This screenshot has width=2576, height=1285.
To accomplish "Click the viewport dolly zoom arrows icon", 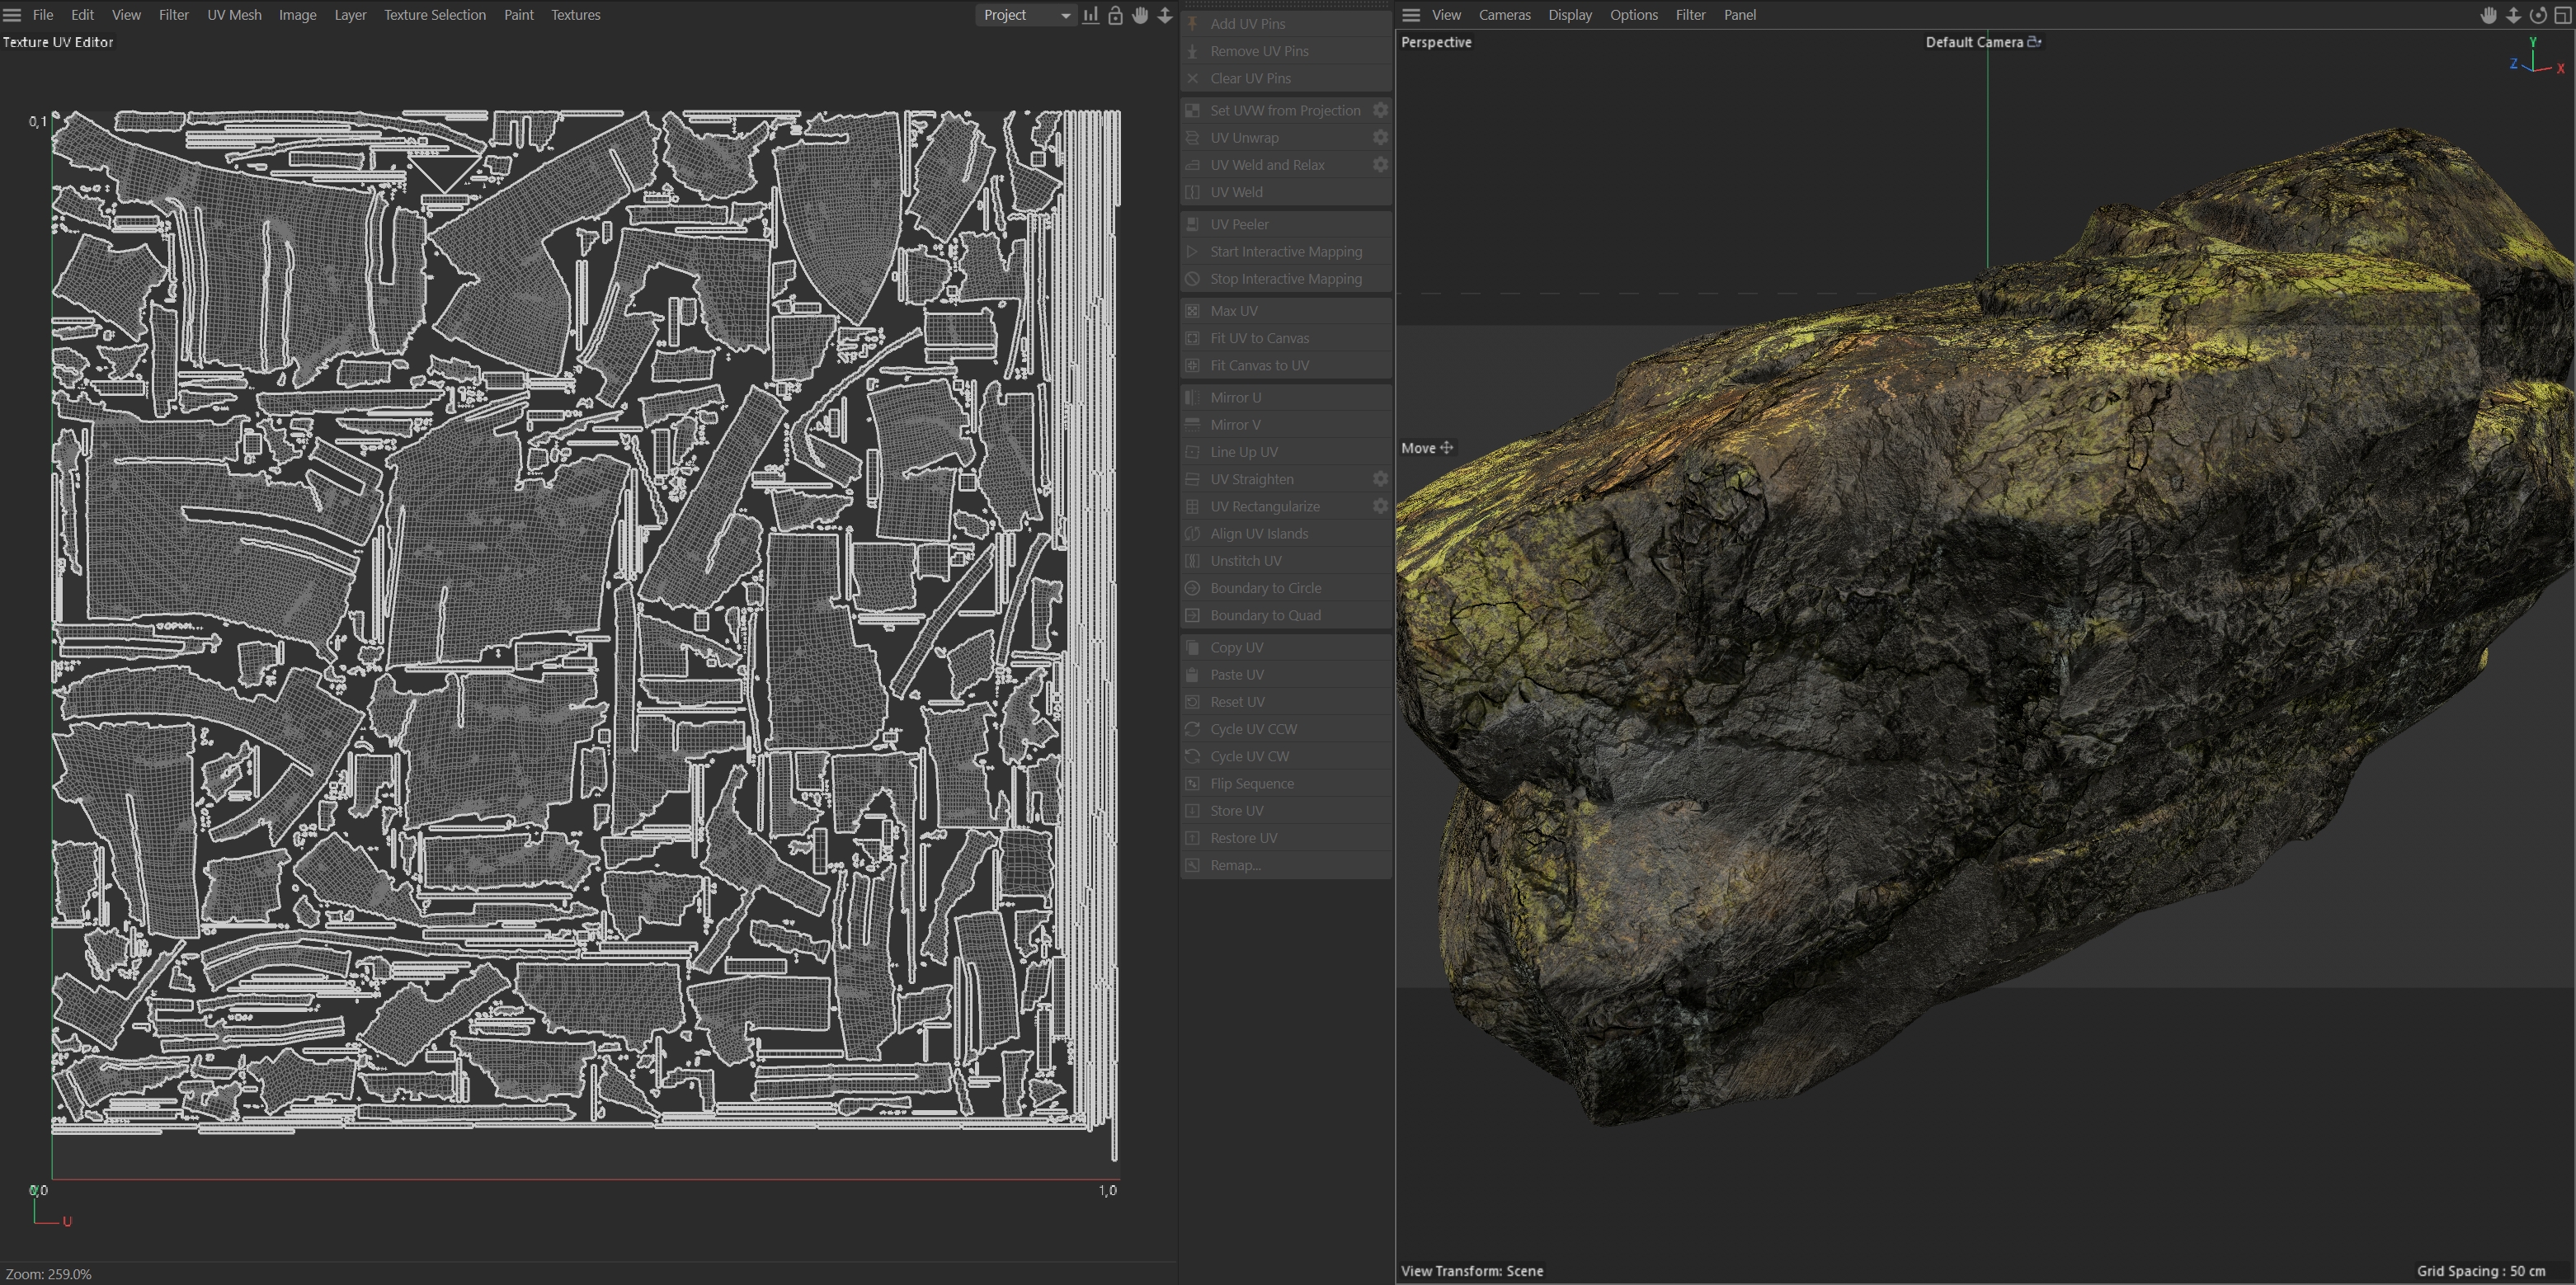I will click(x=2513, y=15).
